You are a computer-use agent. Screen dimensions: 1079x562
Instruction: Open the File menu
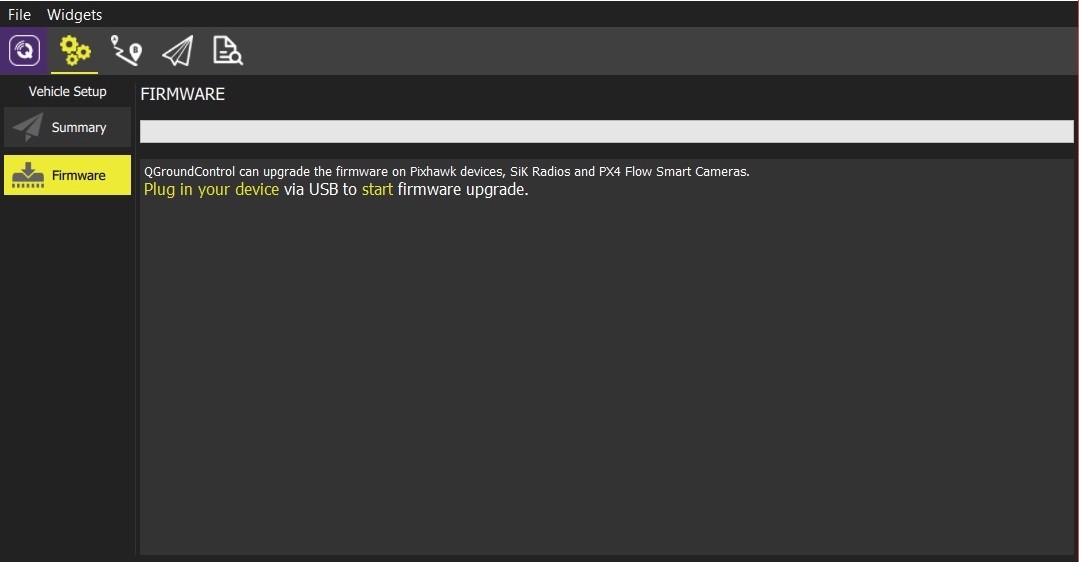tap(19, 15)
